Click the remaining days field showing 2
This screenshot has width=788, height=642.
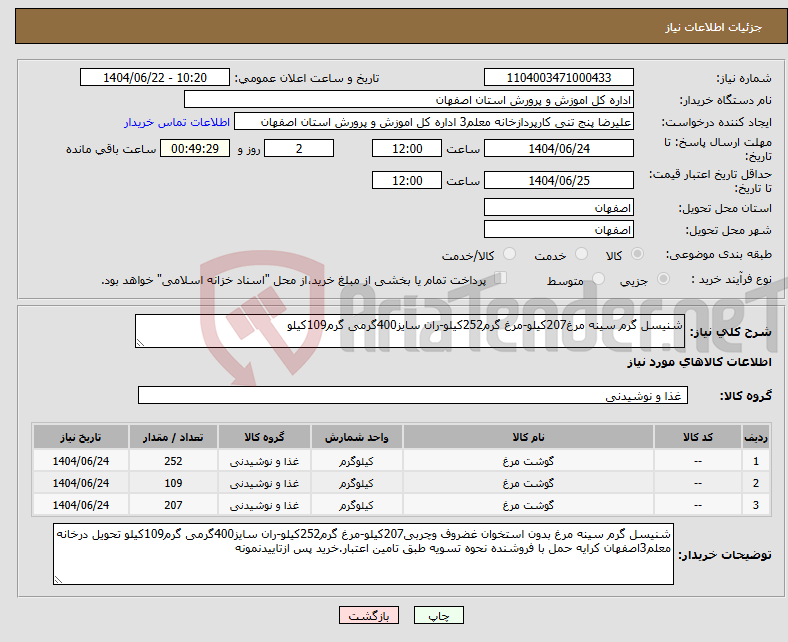point(299,148)
